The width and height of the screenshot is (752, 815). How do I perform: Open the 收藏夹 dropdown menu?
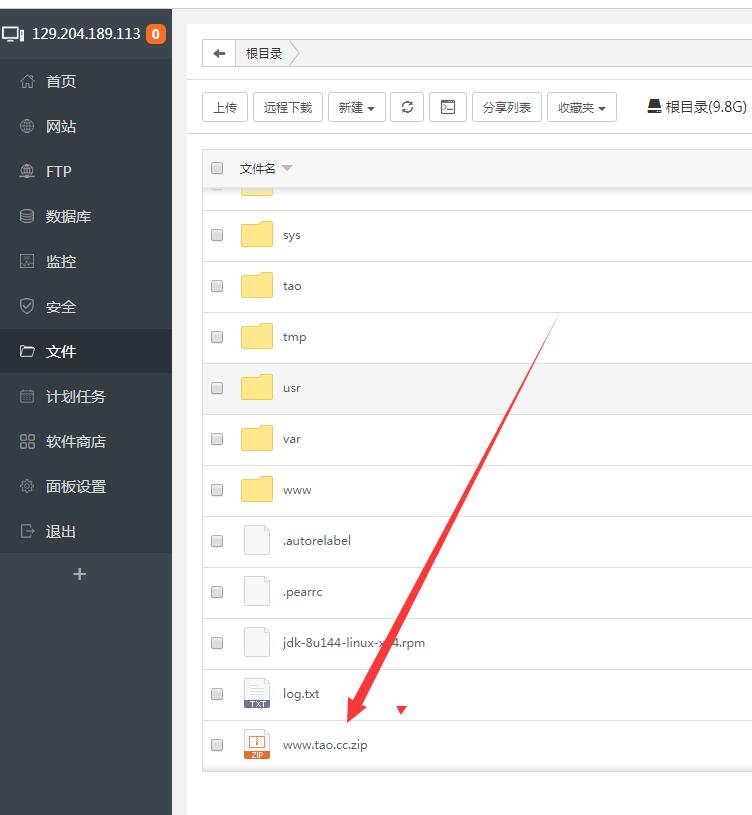[x=581, y=107]
